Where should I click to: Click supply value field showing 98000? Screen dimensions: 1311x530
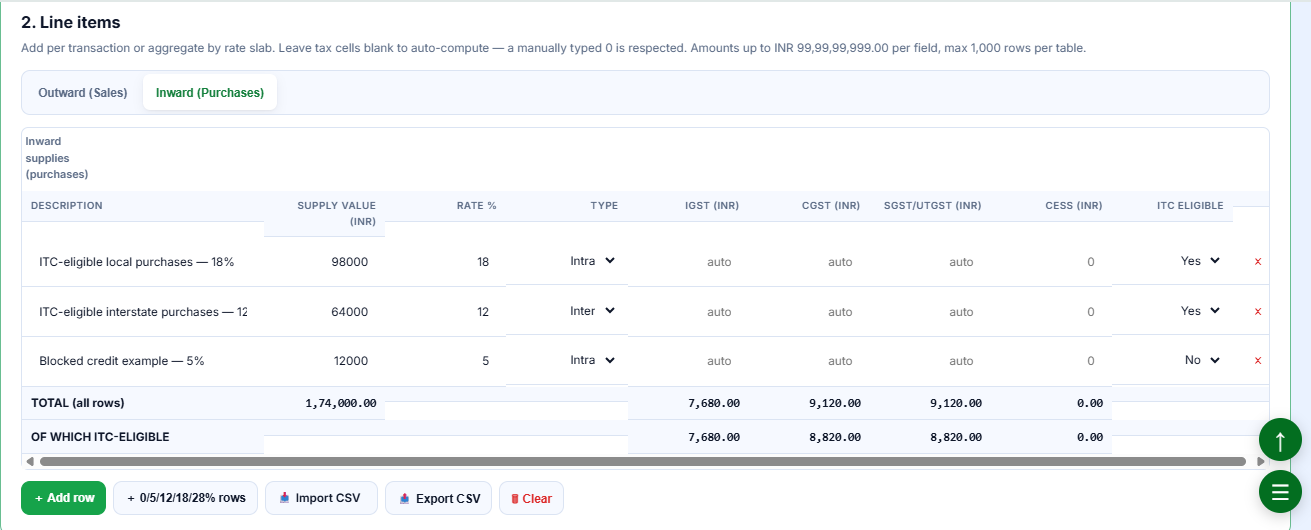[324, 262]
